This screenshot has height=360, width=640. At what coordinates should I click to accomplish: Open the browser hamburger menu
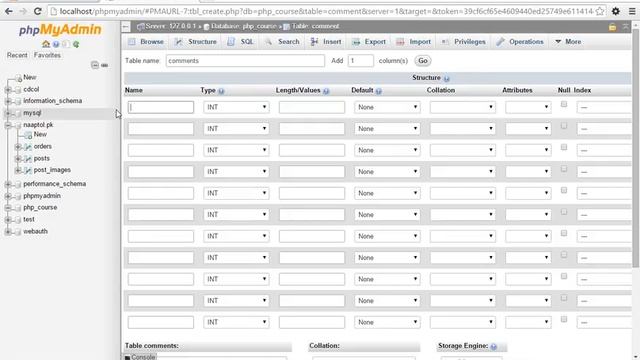(632, 11)
